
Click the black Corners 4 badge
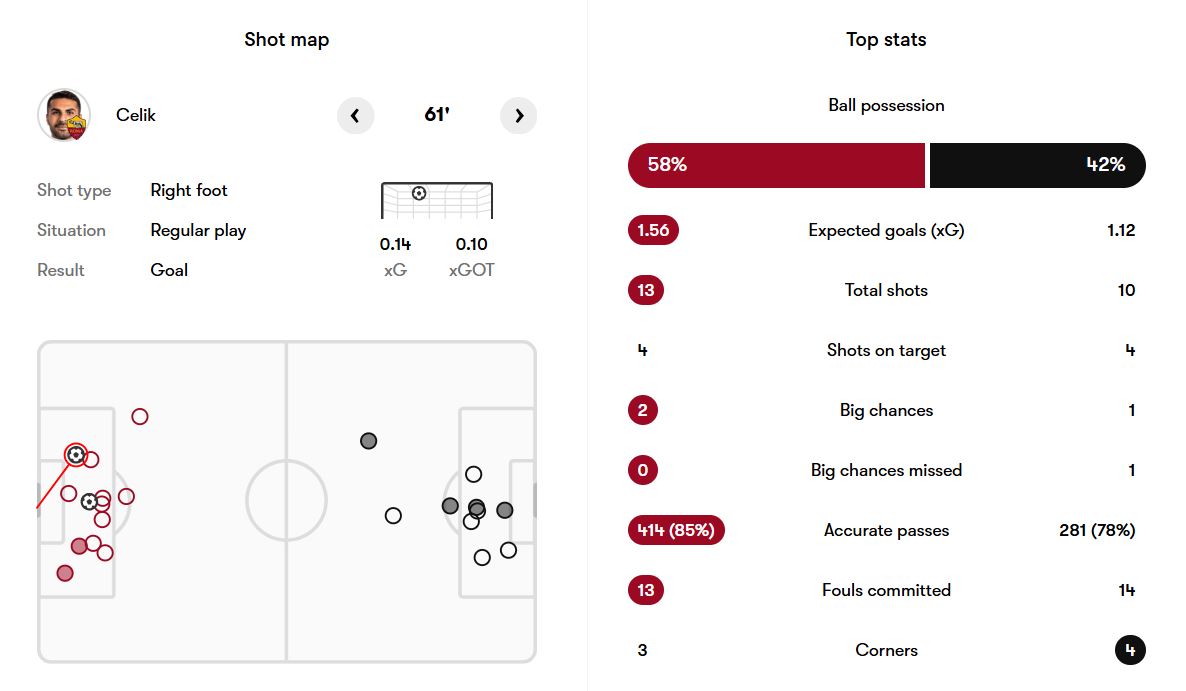pyautogui.click(x=1130, y=650)
